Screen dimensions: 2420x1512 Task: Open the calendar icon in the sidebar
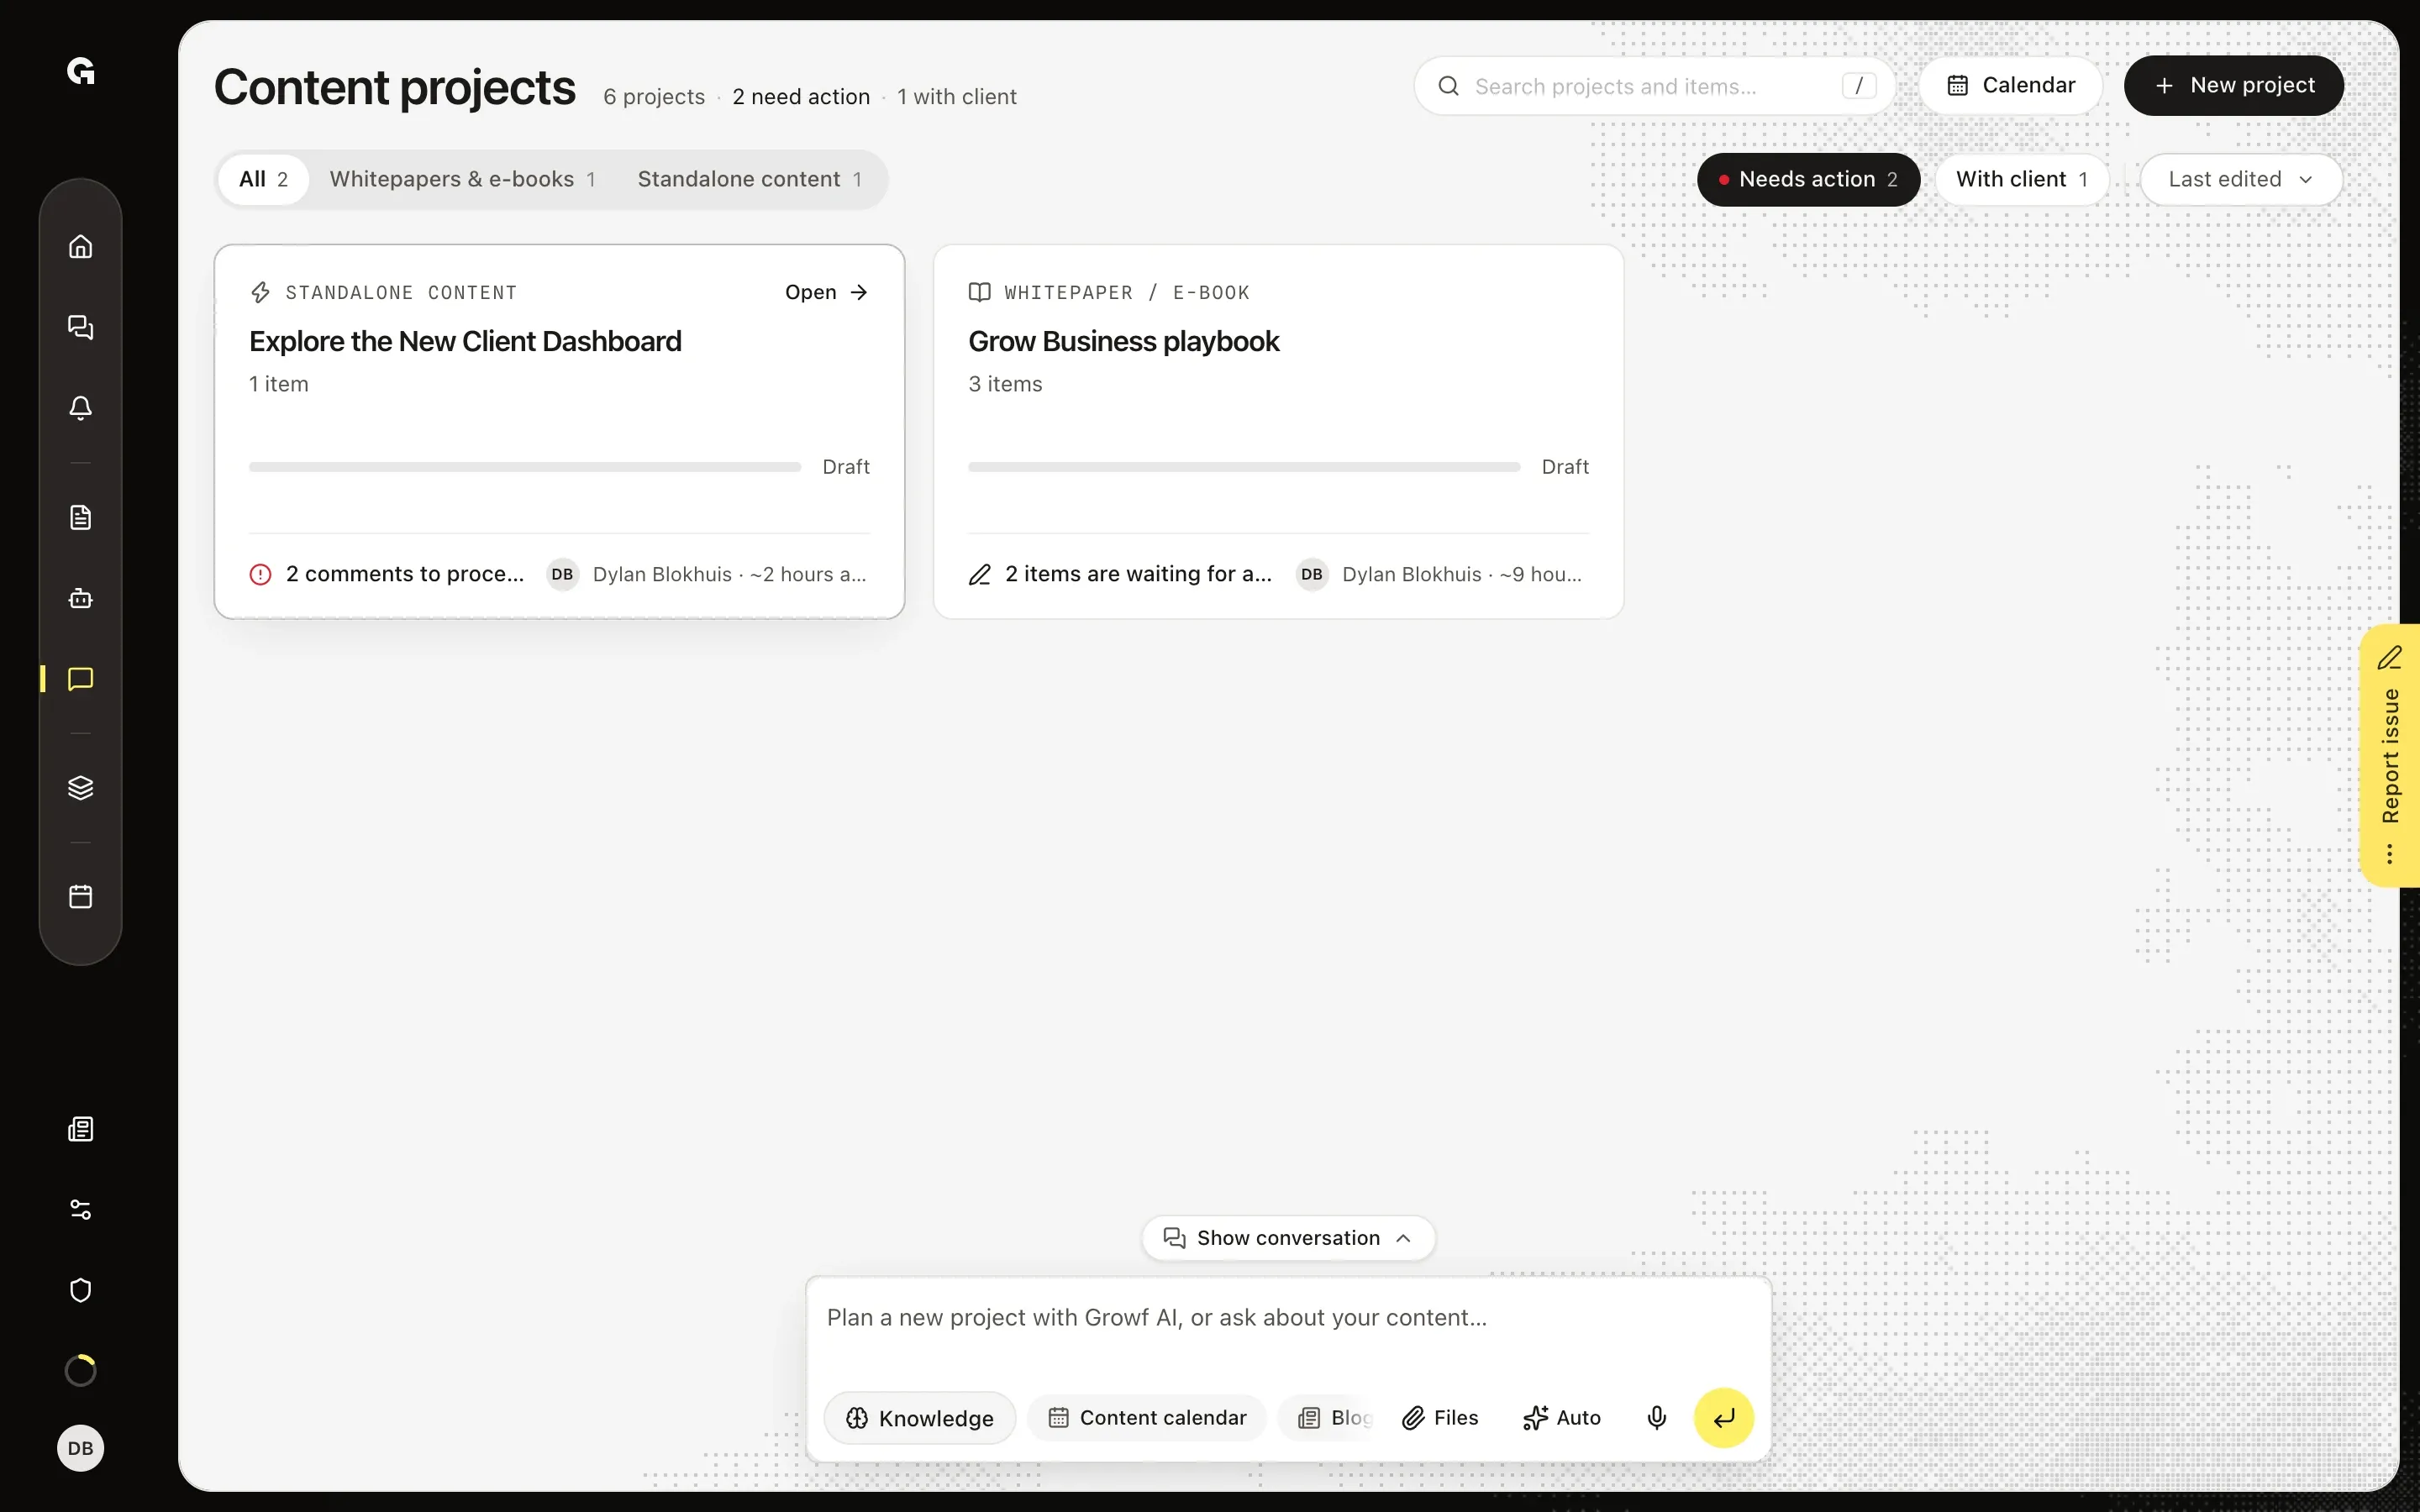coord(81,896)
